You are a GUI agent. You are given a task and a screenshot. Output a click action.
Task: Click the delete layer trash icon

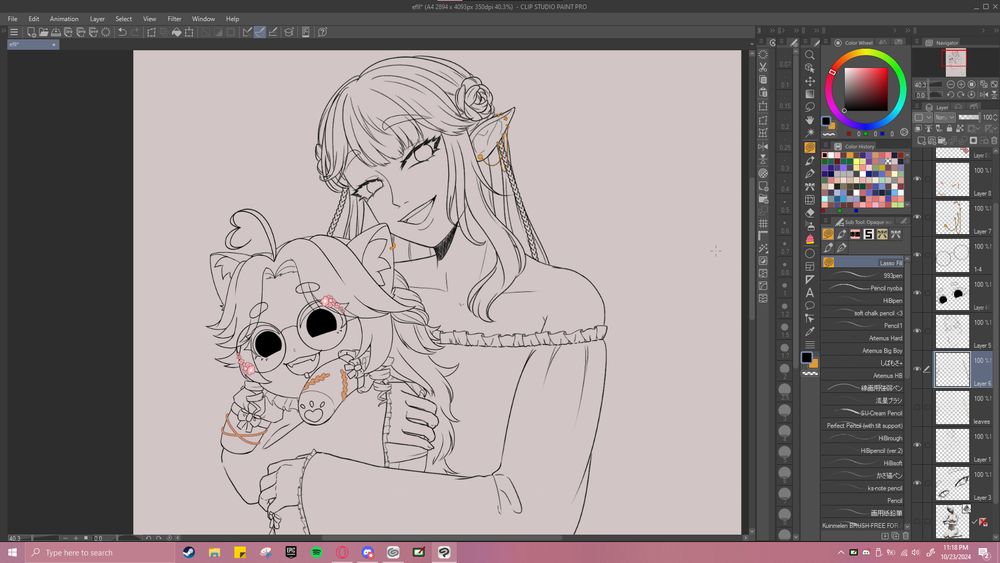point(994,140)
